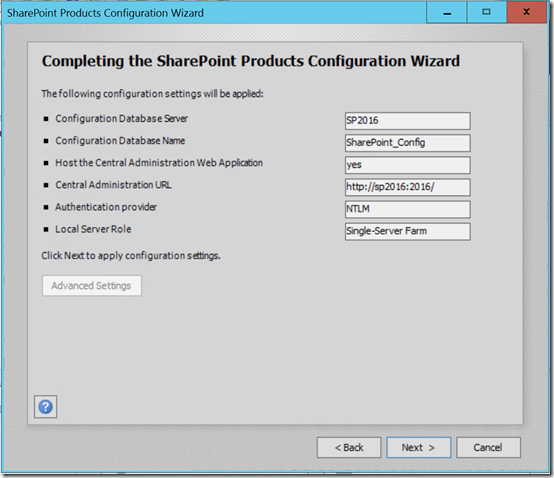
Task: Click the Host Central Administration 'yes' field
Action: (x=408, y=165)
